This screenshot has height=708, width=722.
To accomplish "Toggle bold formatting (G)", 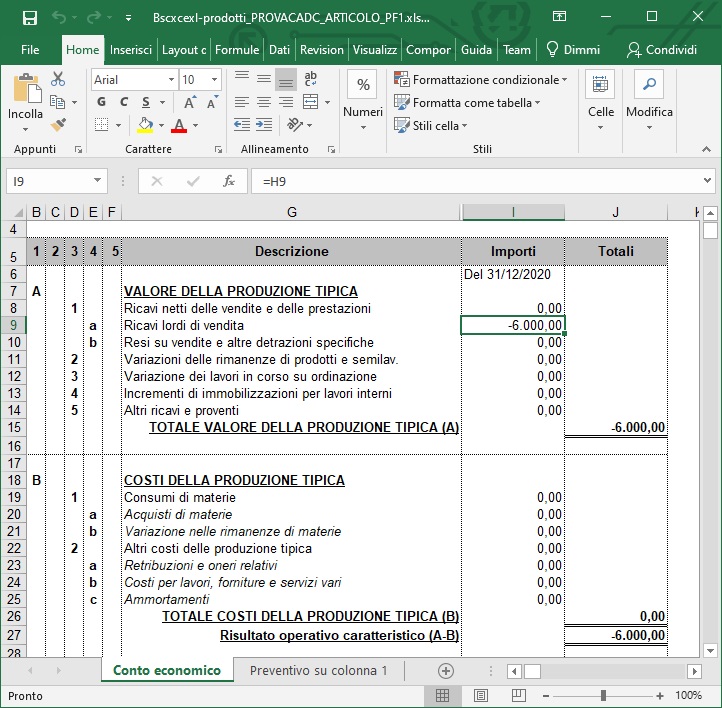I will click(x=101, y=102).
